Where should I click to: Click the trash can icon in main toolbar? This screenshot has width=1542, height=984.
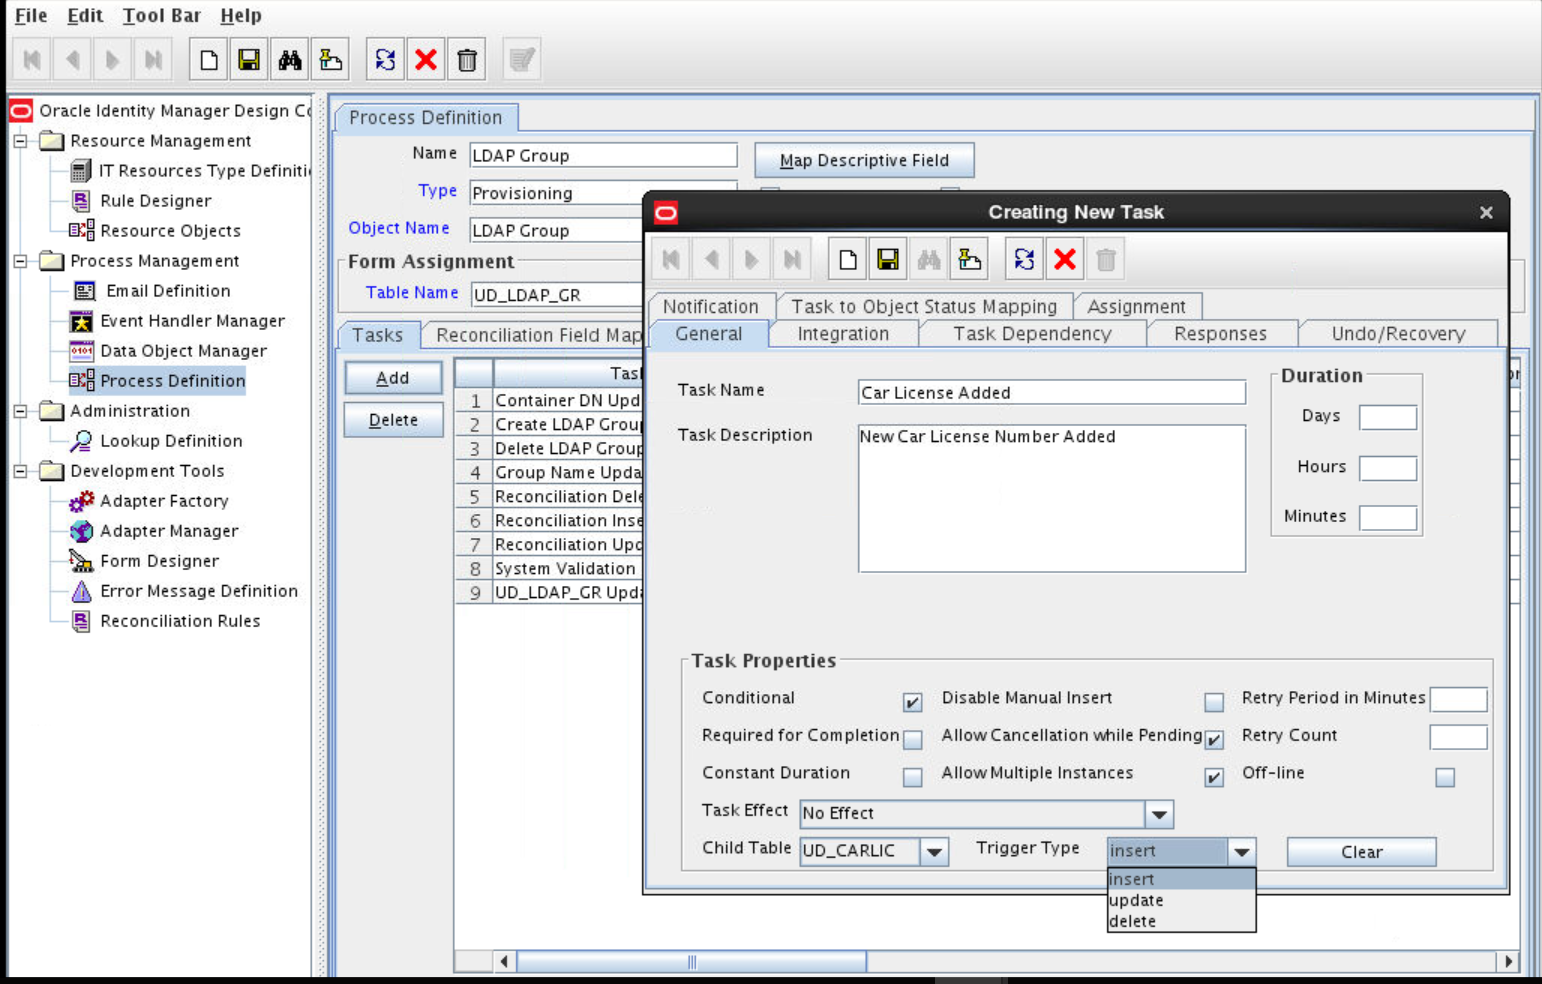point(467,60)
